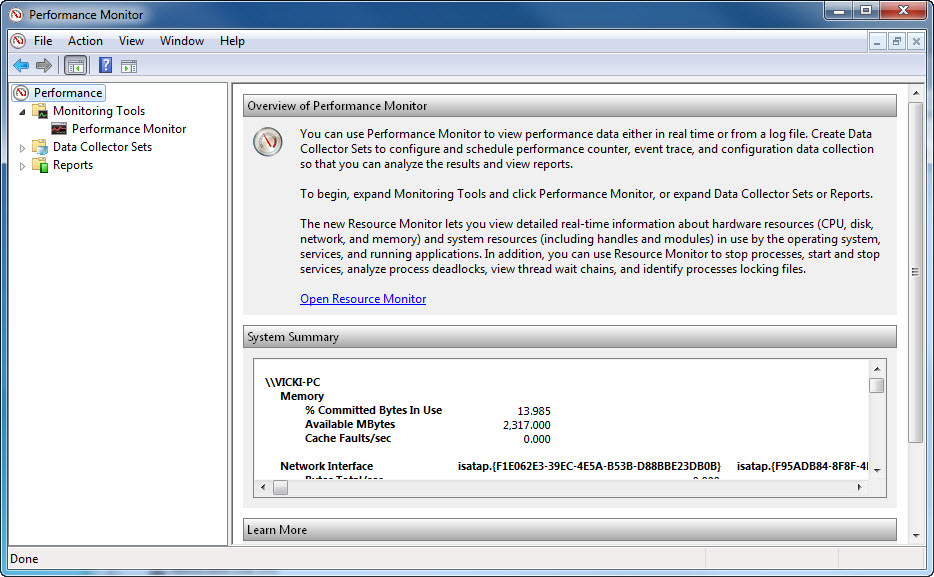Click System Summary scroll down arrow
The height and width of the screenshot is (577, 934).
pyautogui.click(x=877, y=470)
